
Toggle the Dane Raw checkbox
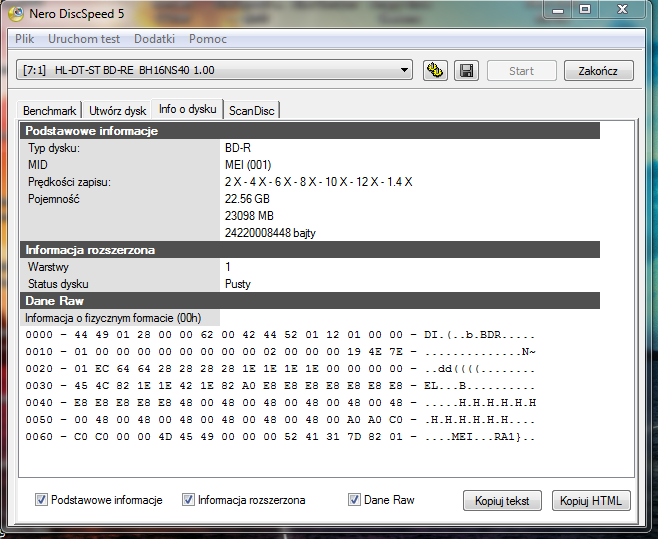coord(354,500)
